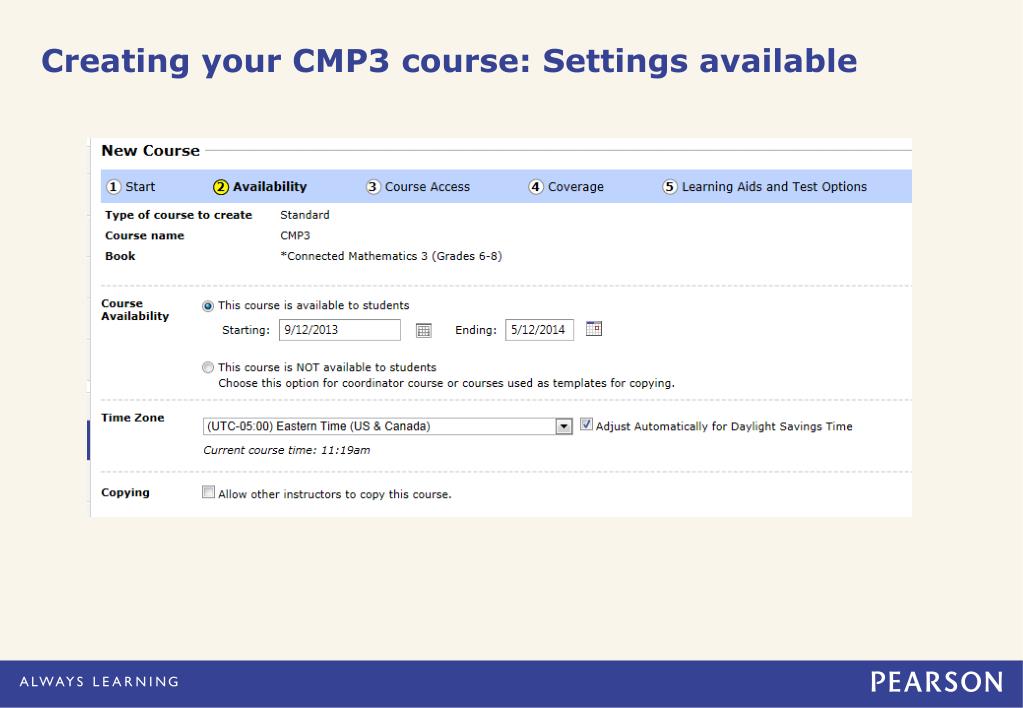Click the book name Connected Mathematics 3

[x=391, y=256]
